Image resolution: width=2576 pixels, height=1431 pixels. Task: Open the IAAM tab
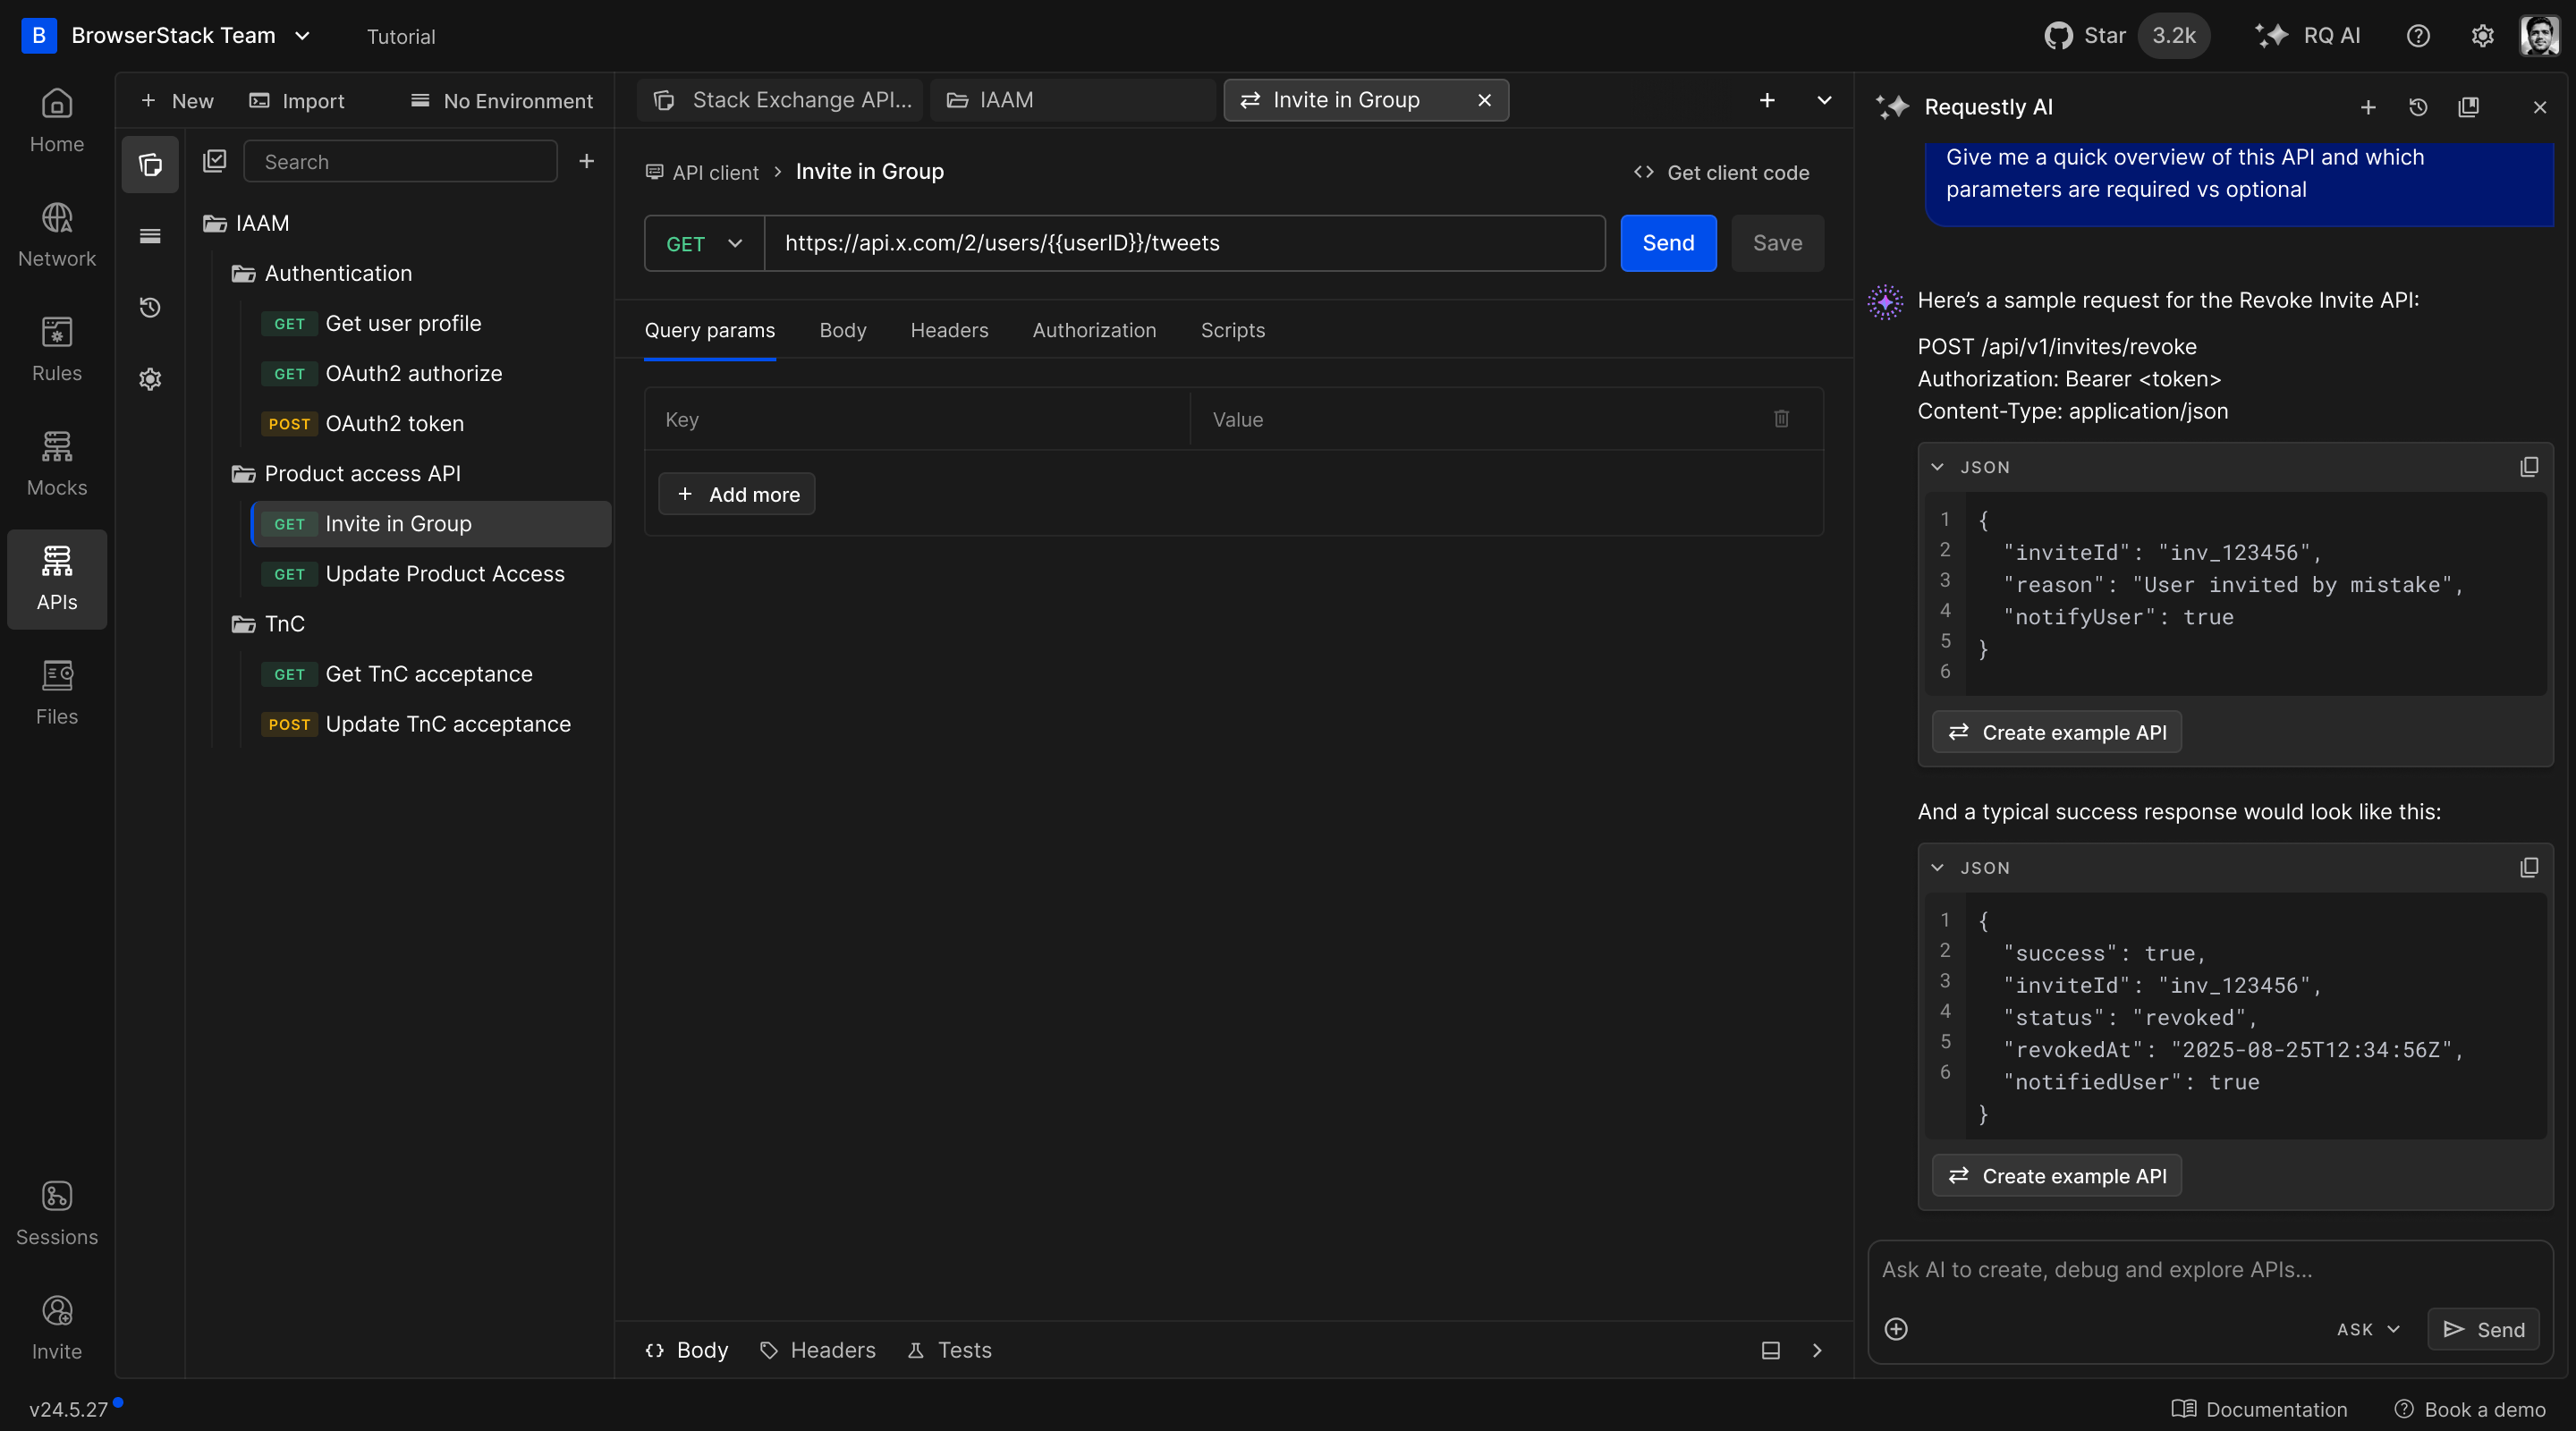pyautogui.click(x=1072, y=100)
